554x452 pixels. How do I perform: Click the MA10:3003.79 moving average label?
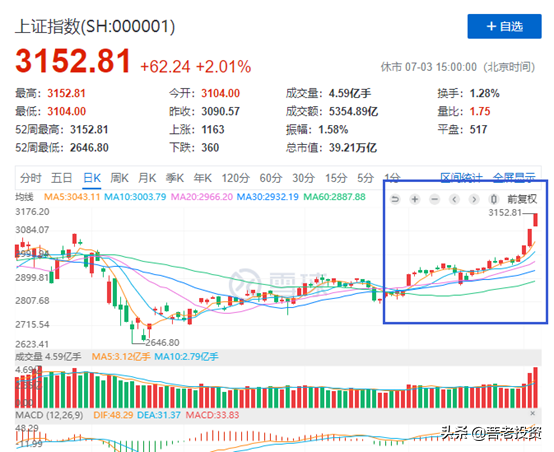135,197
